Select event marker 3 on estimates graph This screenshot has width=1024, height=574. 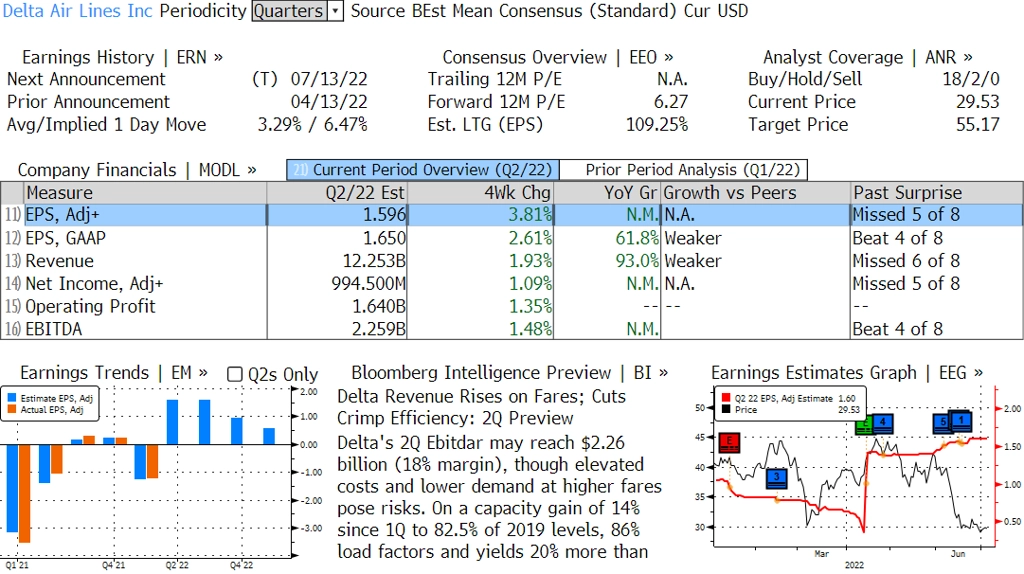tap(776, 478)
